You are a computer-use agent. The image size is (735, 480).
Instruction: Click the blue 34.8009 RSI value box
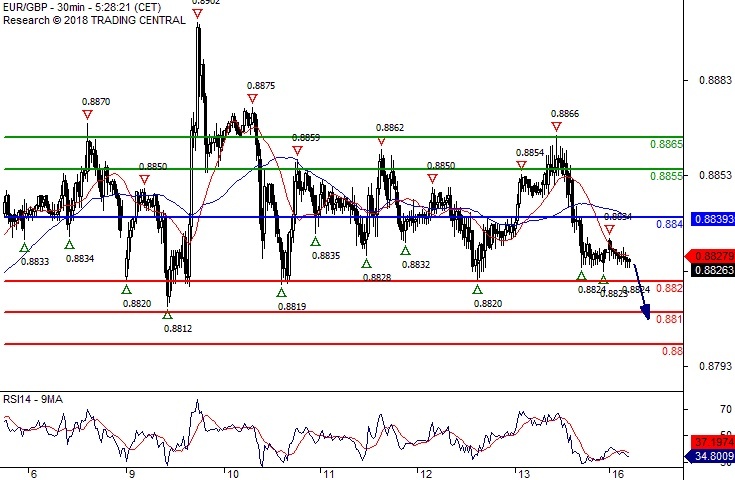pos(711,456)
